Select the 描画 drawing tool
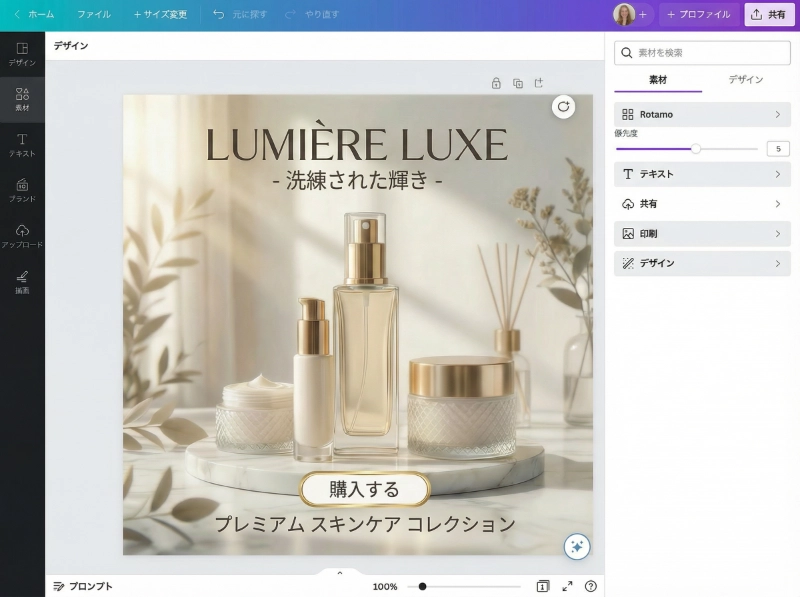Viewport: 800px width, 597px height. click(x=22, y=281)
